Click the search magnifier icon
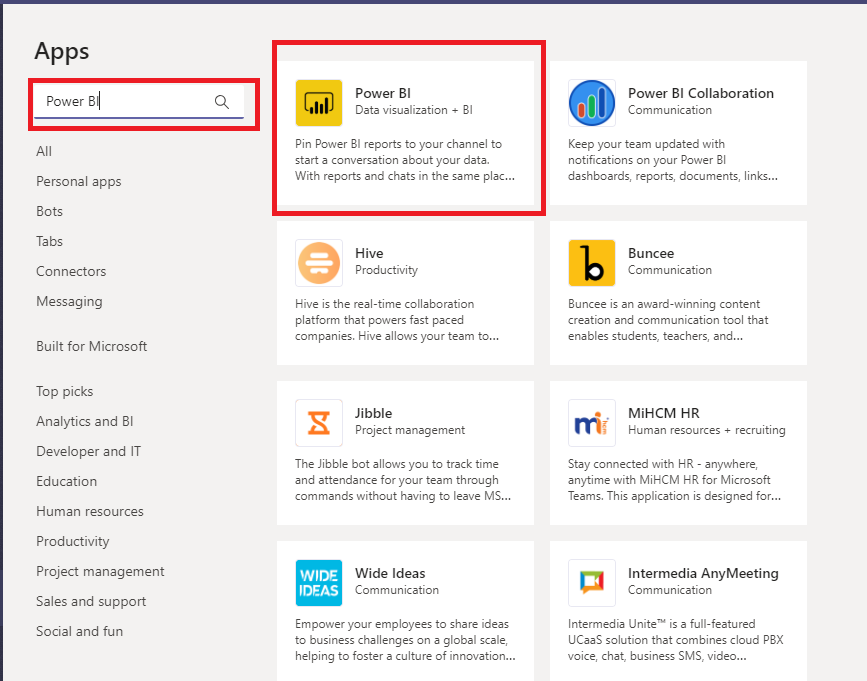 tap(222, 102)
